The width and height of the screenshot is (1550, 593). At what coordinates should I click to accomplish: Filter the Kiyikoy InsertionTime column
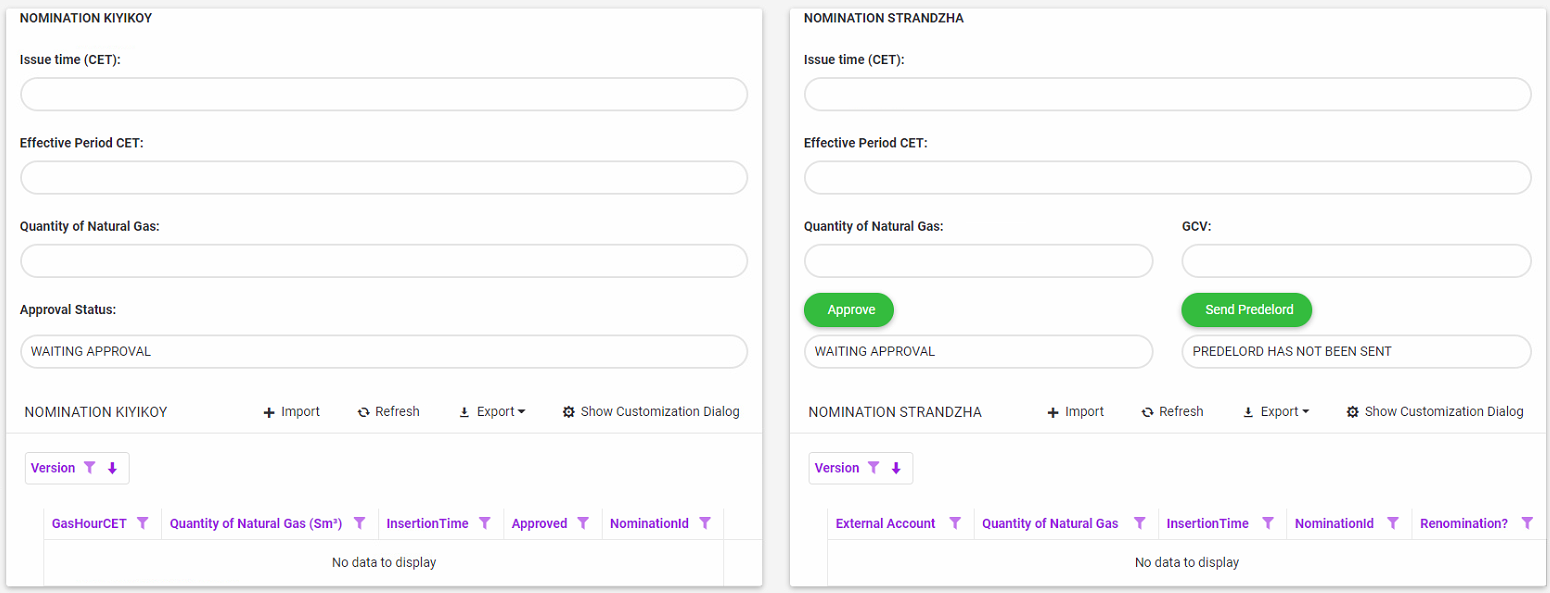485,523
